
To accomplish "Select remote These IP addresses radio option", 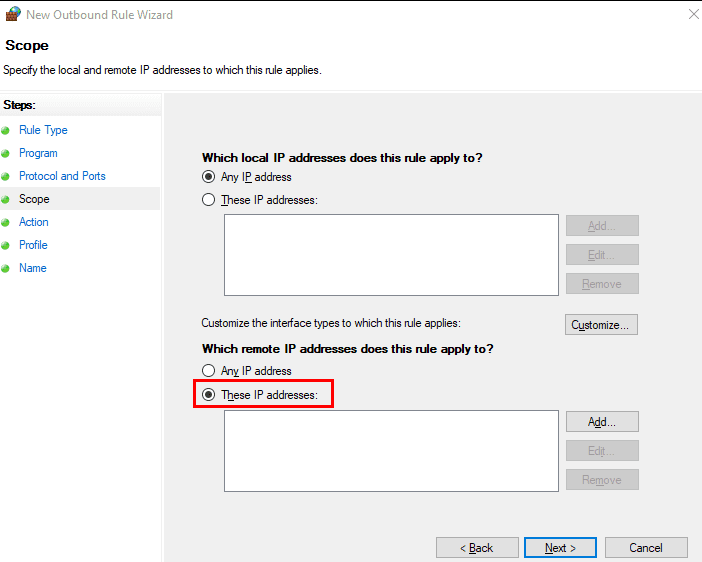I will point(208,395).
